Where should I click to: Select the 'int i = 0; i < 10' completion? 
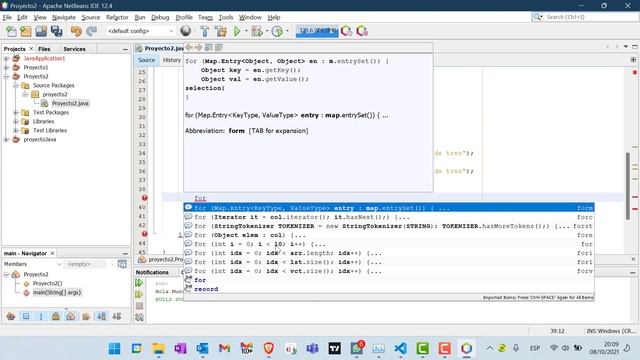pos(389,244)
